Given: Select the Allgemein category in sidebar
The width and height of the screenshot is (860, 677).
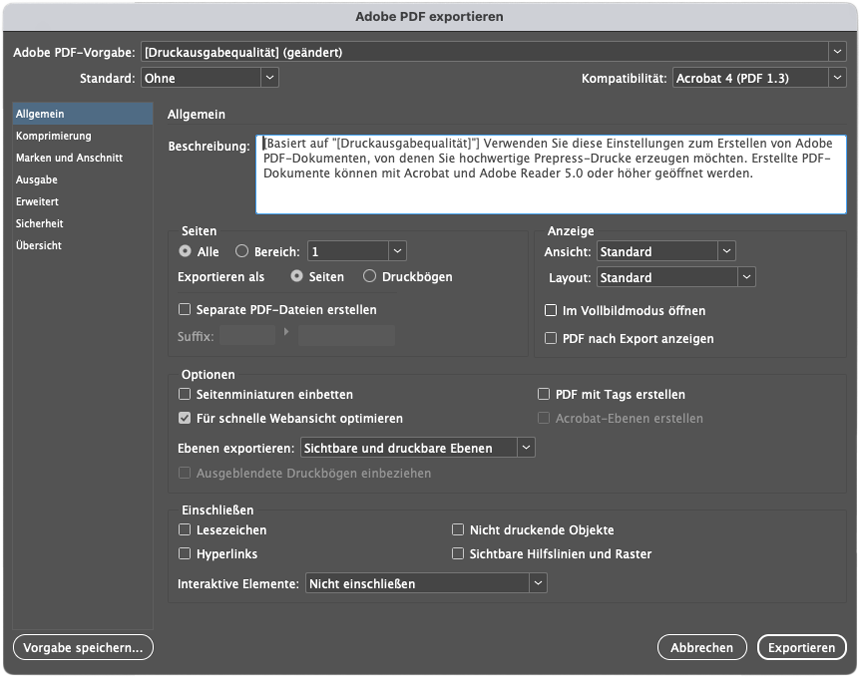Looking at the screenshot, I should [x=83, y=114].
